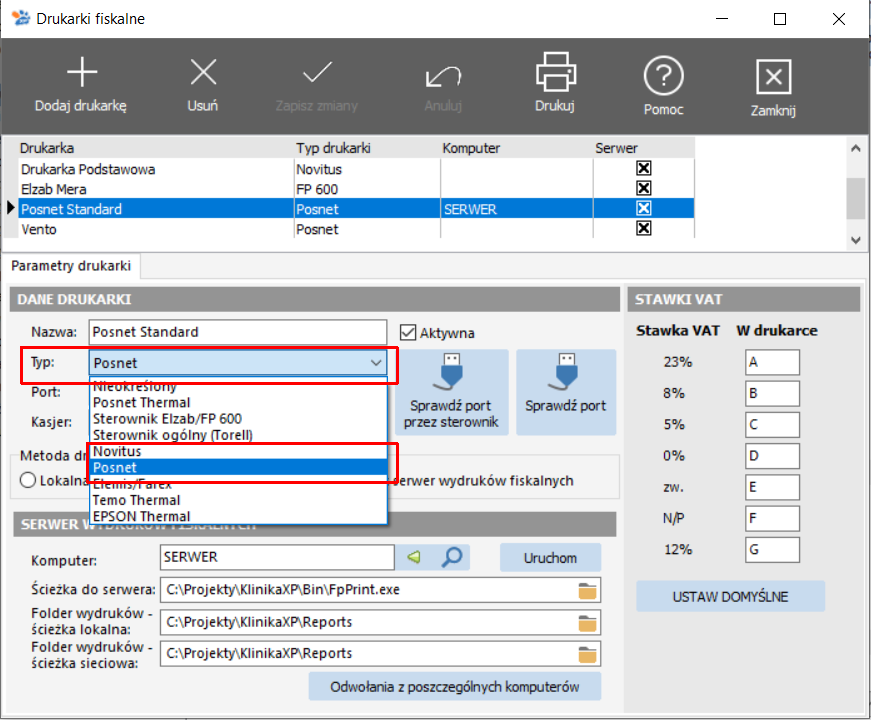Select the Drukarka Podstawowa row
Viewport: 871px width, 720px height.
[356, 168]
